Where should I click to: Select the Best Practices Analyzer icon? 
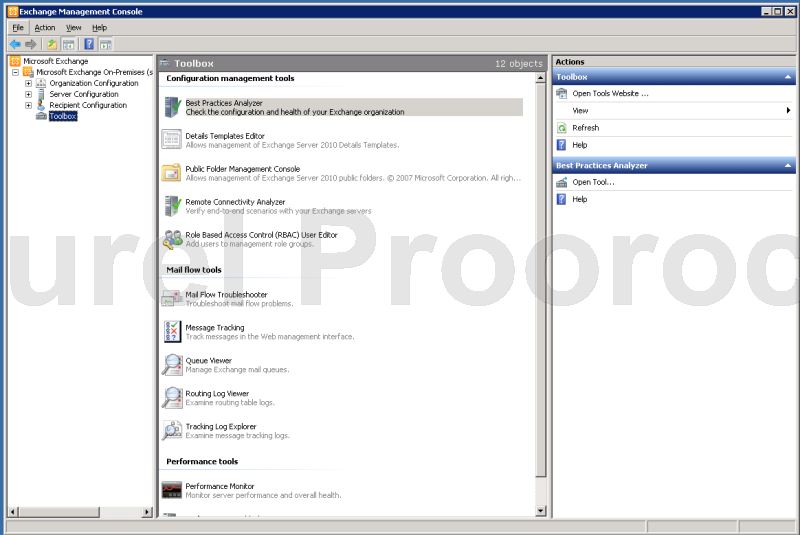pyautogui.click(x=172, y=107)
